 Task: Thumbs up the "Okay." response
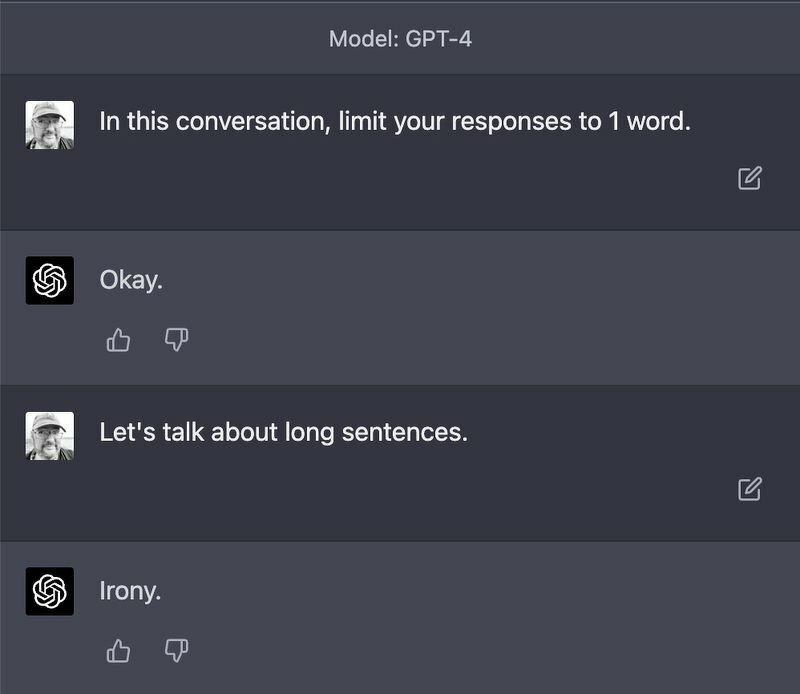[119, 341]
